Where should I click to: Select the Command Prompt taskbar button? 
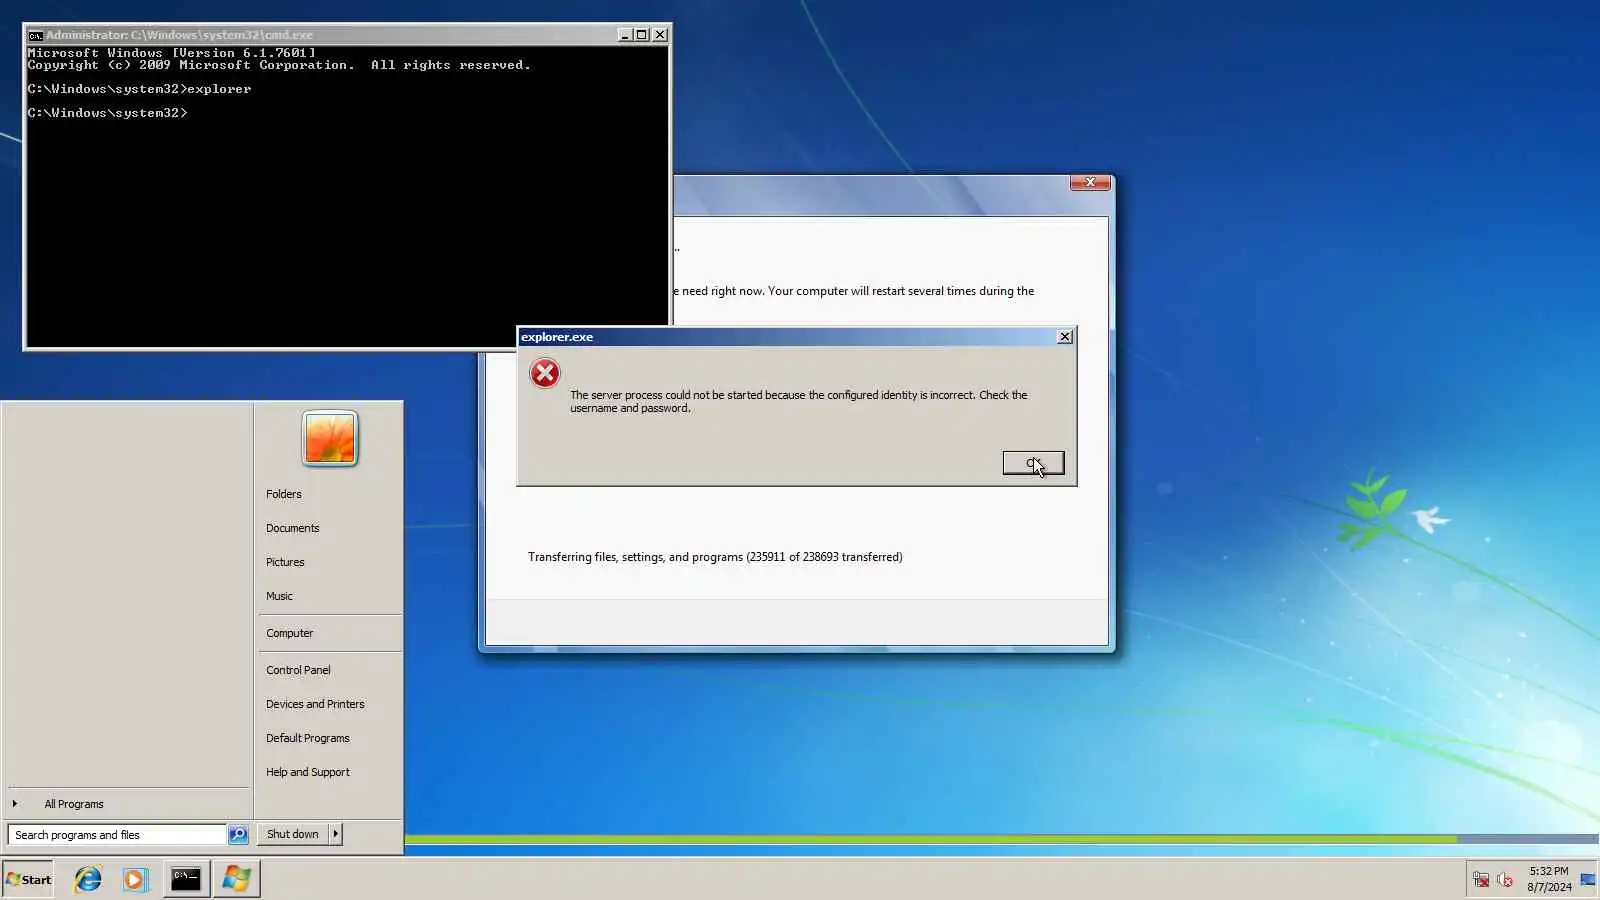(186, 879)
